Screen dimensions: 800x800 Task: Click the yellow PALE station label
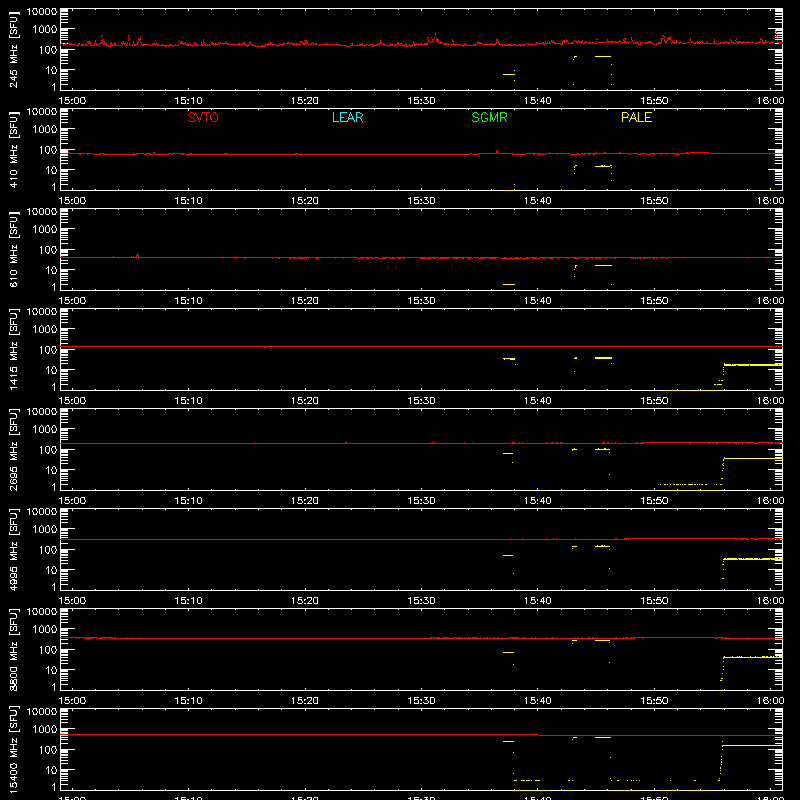tap(636, 117)
